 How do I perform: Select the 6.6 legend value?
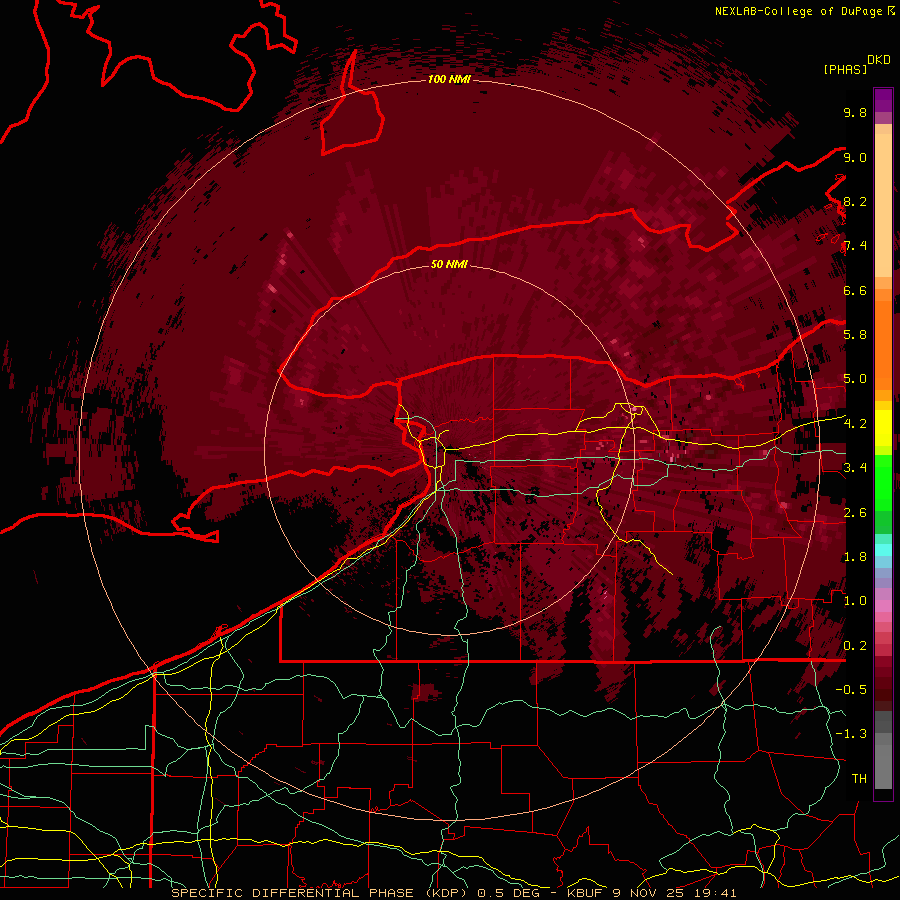pyautogui.click(x=855, y=290)
